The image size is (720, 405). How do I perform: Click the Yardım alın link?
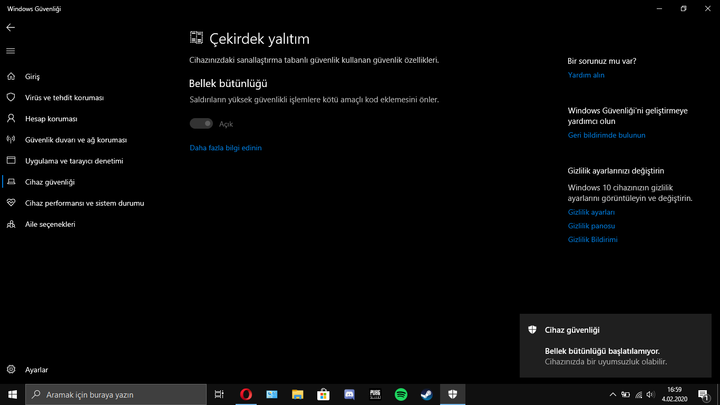(586, 75)
